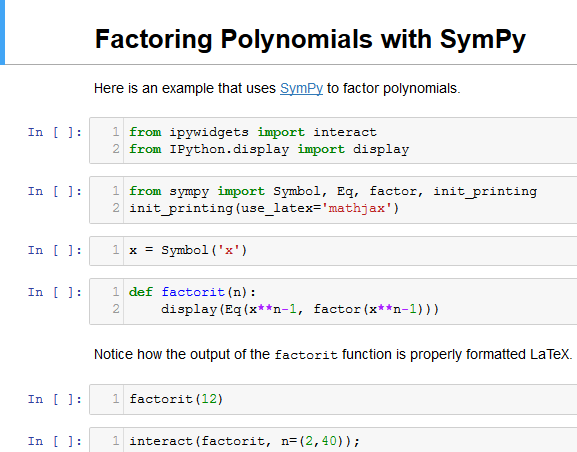
Task: Click the factorit(12) code cell
Action: coord(333,399)
